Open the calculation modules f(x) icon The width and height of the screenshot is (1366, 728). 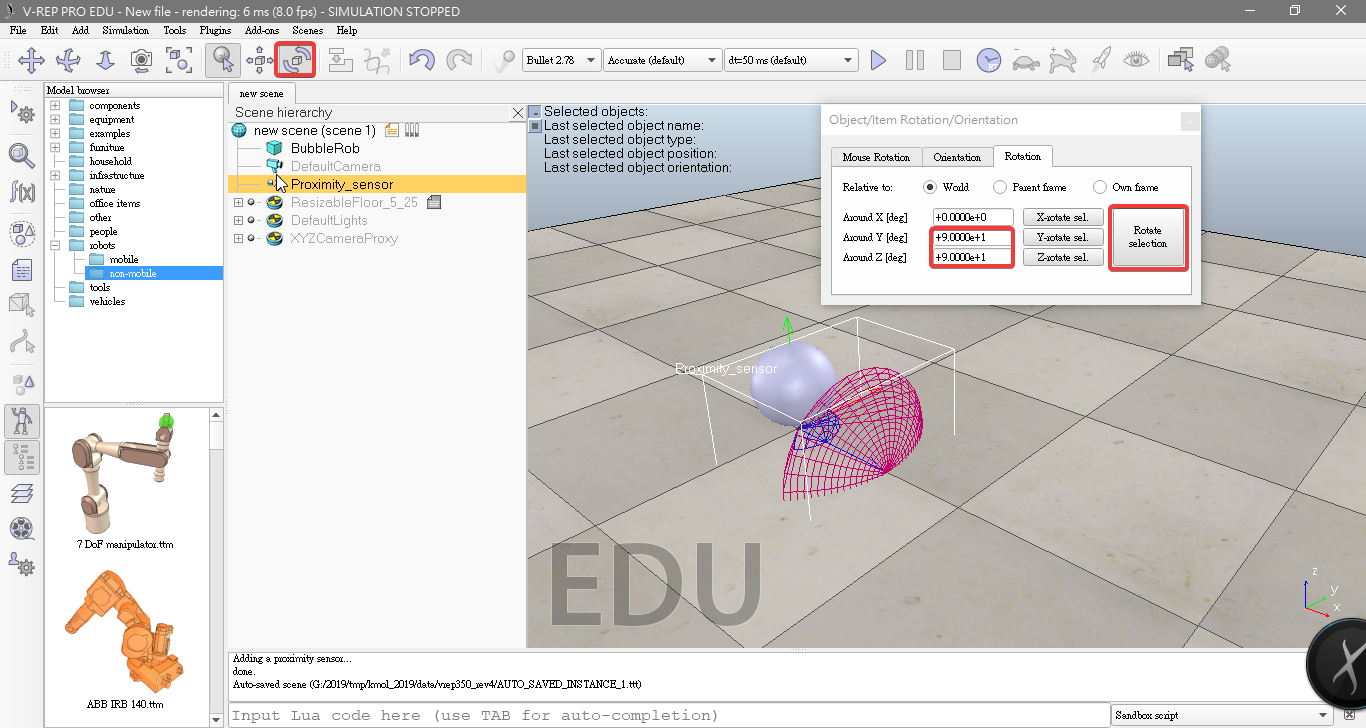[22, 191]
